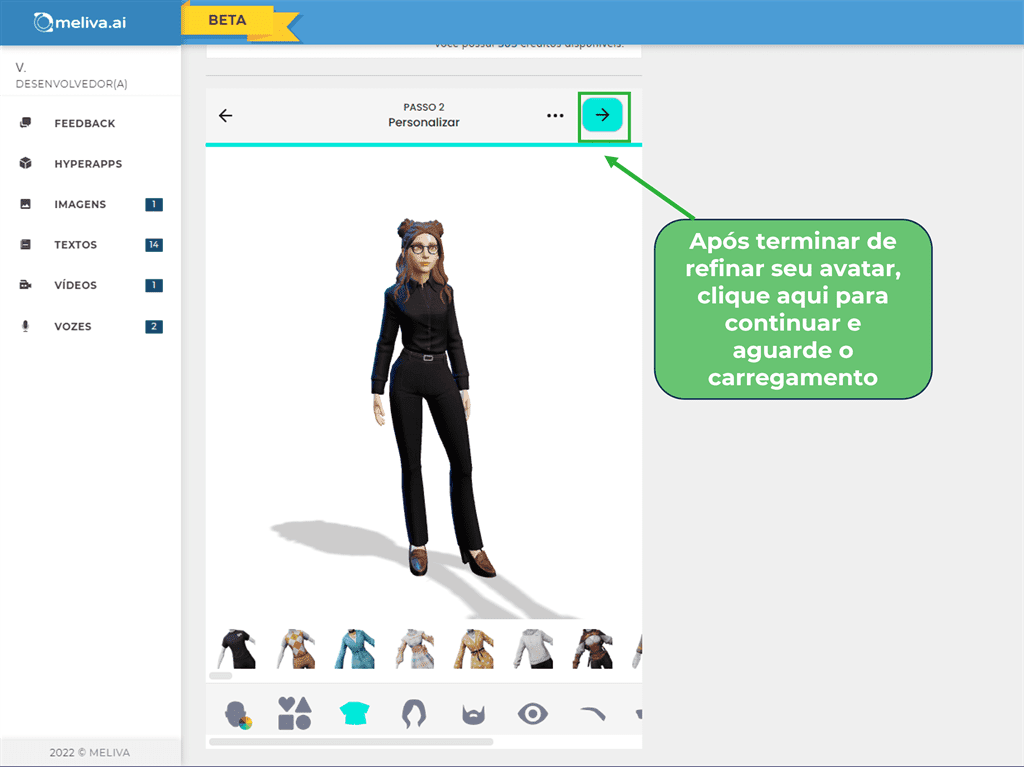Click the Vozes count badge 2
The image size is (1024, 767).
pos(154,327)
